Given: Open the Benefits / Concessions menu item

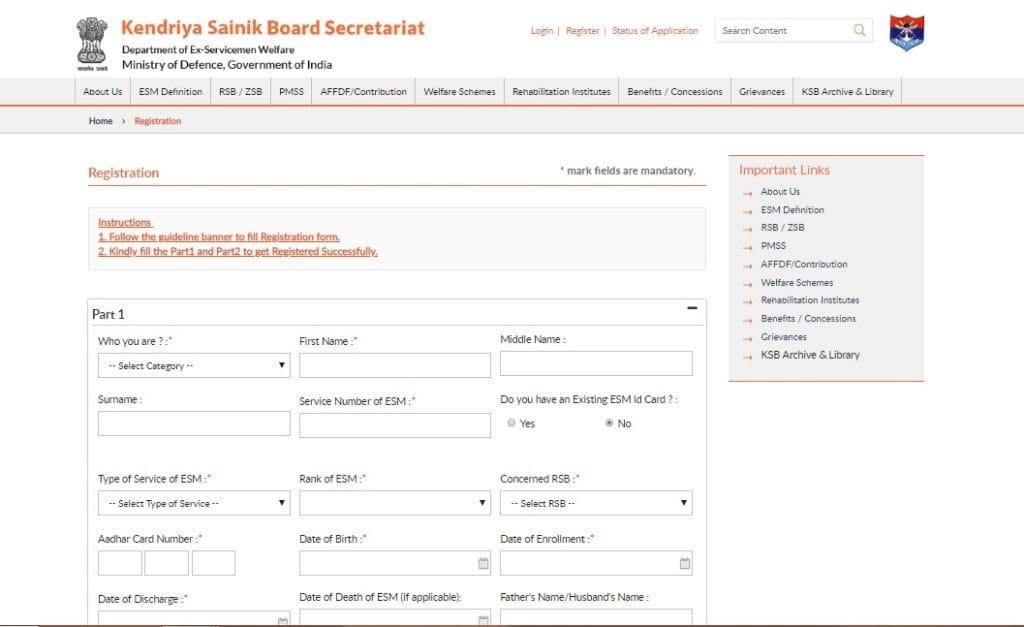Looking at the screenshot, I should click(675, 91).
